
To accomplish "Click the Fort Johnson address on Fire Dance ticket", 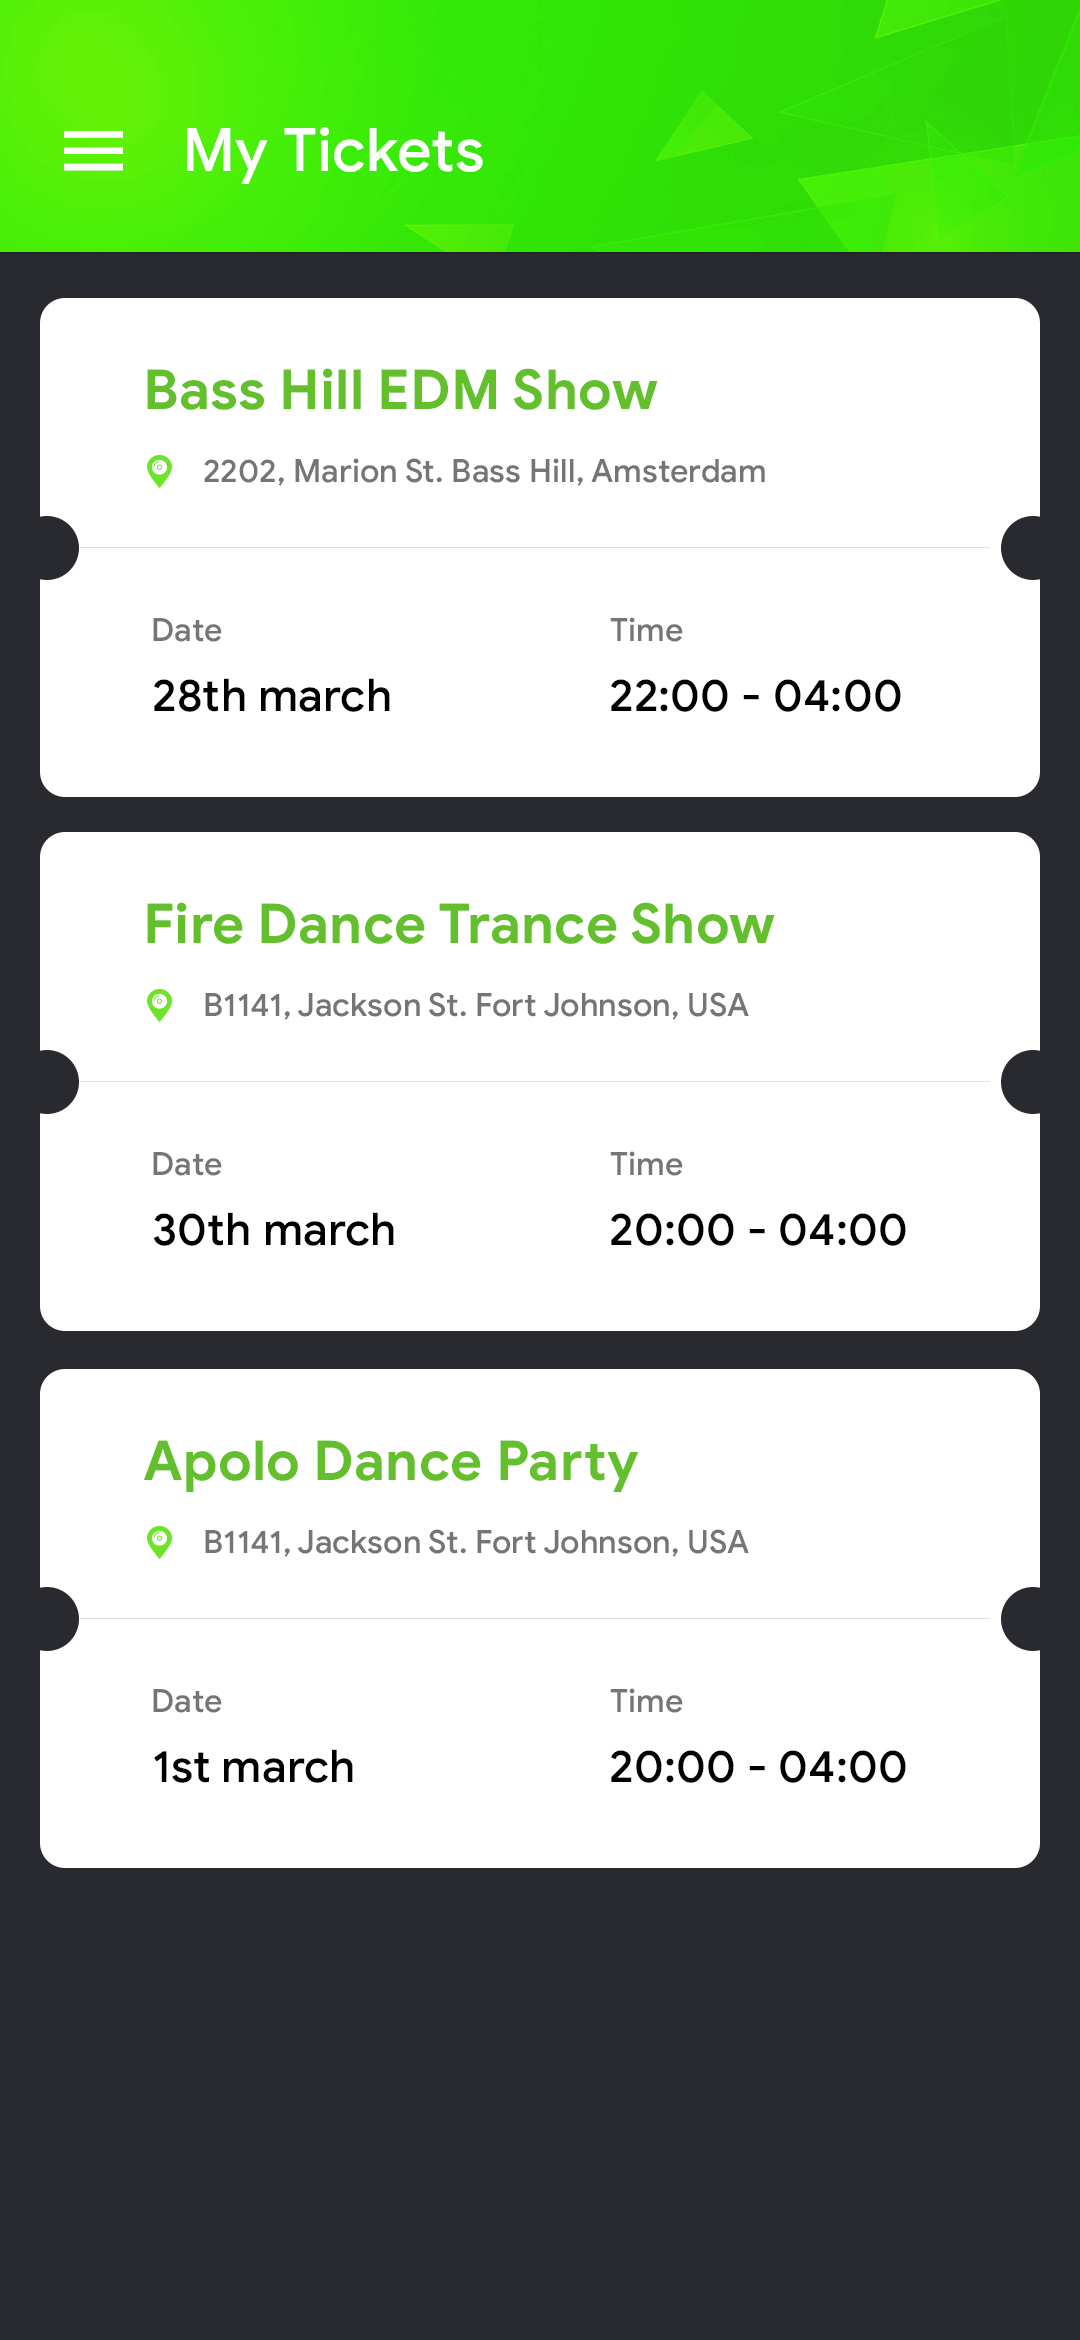I will (x=474, y=1004).
